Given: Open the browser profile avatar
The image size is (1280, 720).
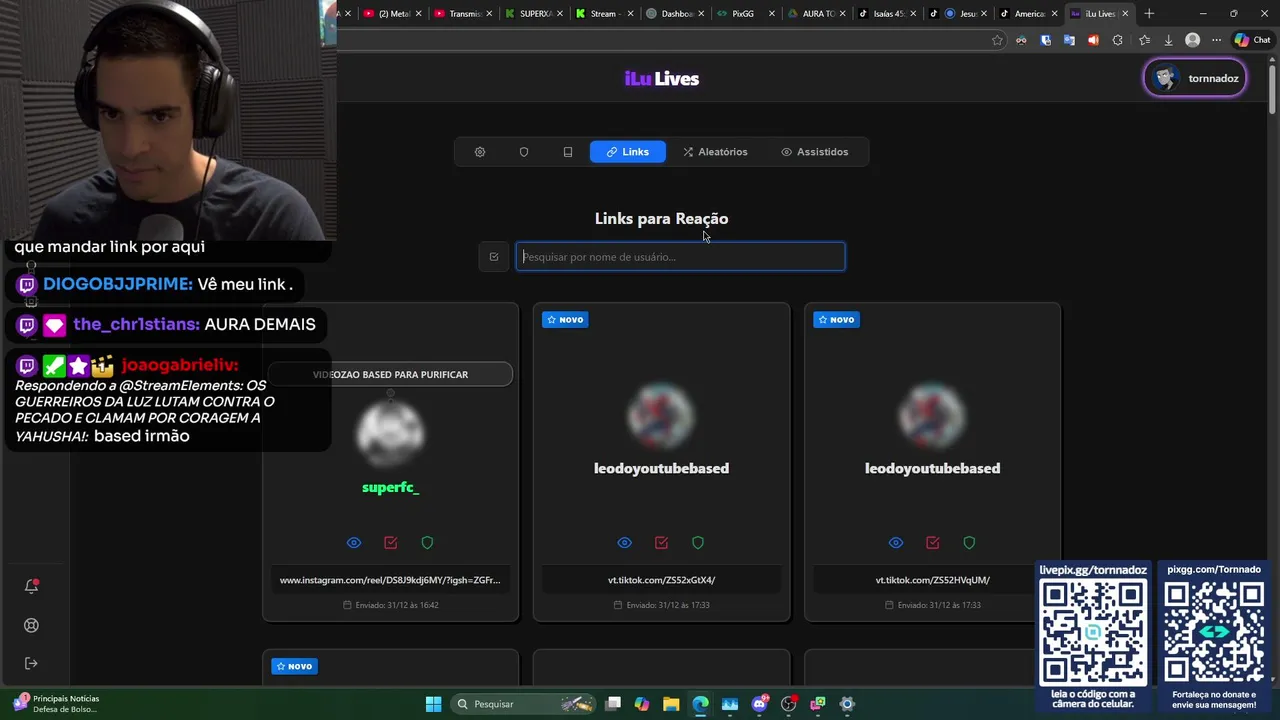Looking at the screenshot, I should 1192,40.
